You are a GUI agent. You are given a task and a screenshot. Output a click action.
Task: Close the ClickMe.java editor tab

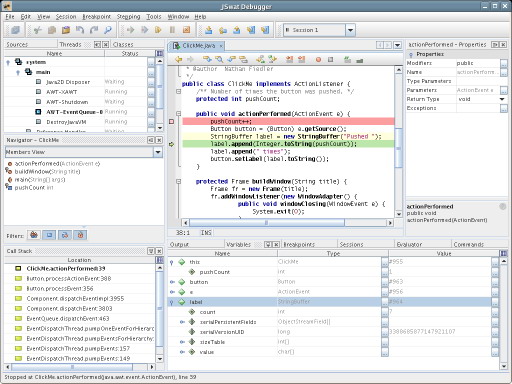221,46
